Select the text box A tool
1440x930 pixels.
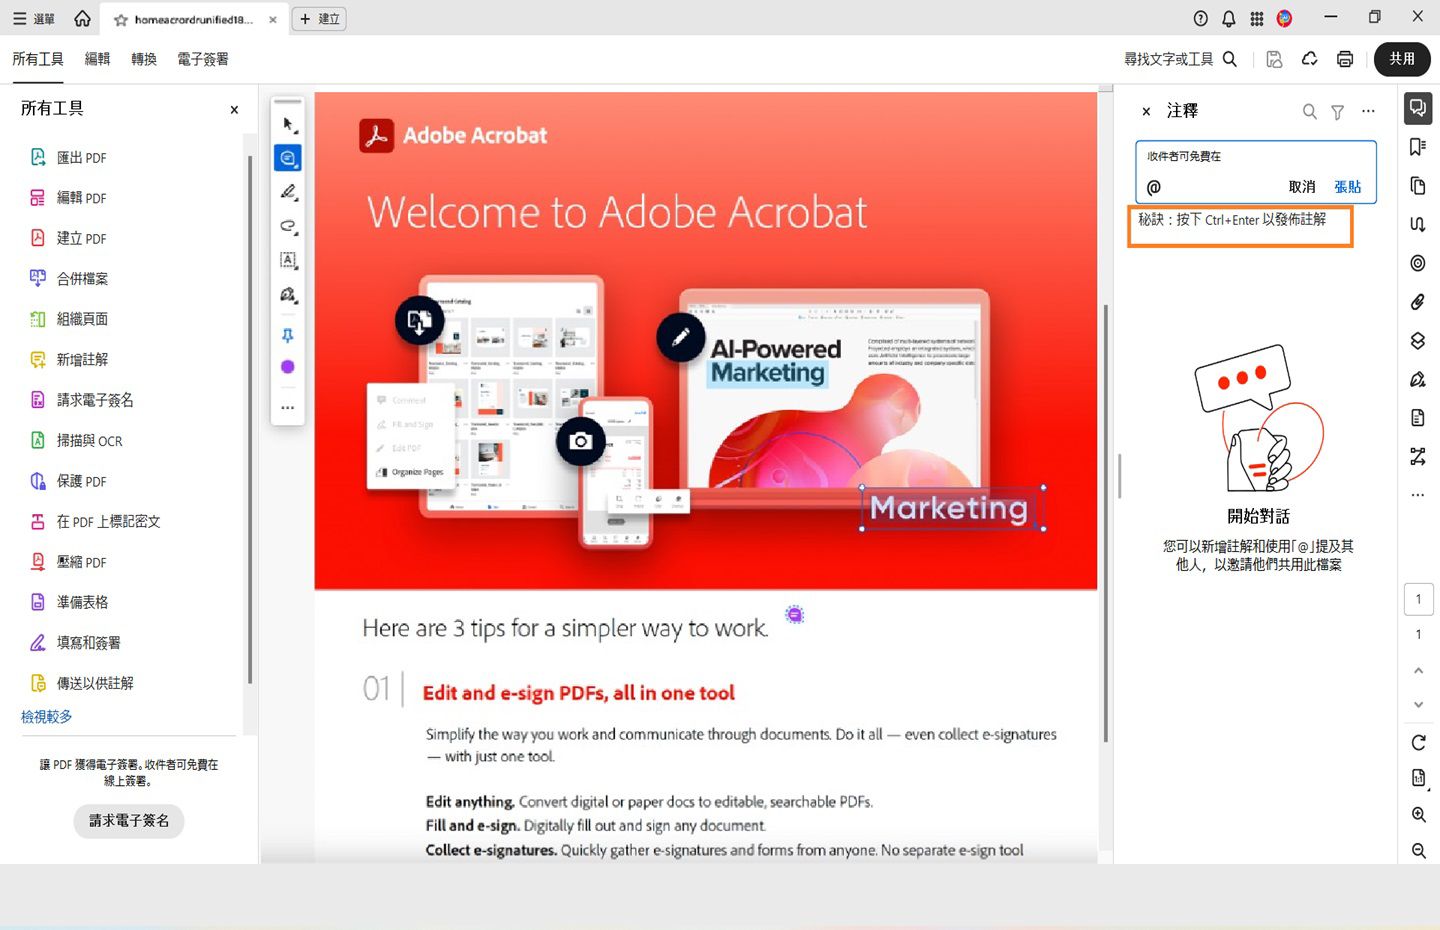pyautogui.click(x=288, y=260)
